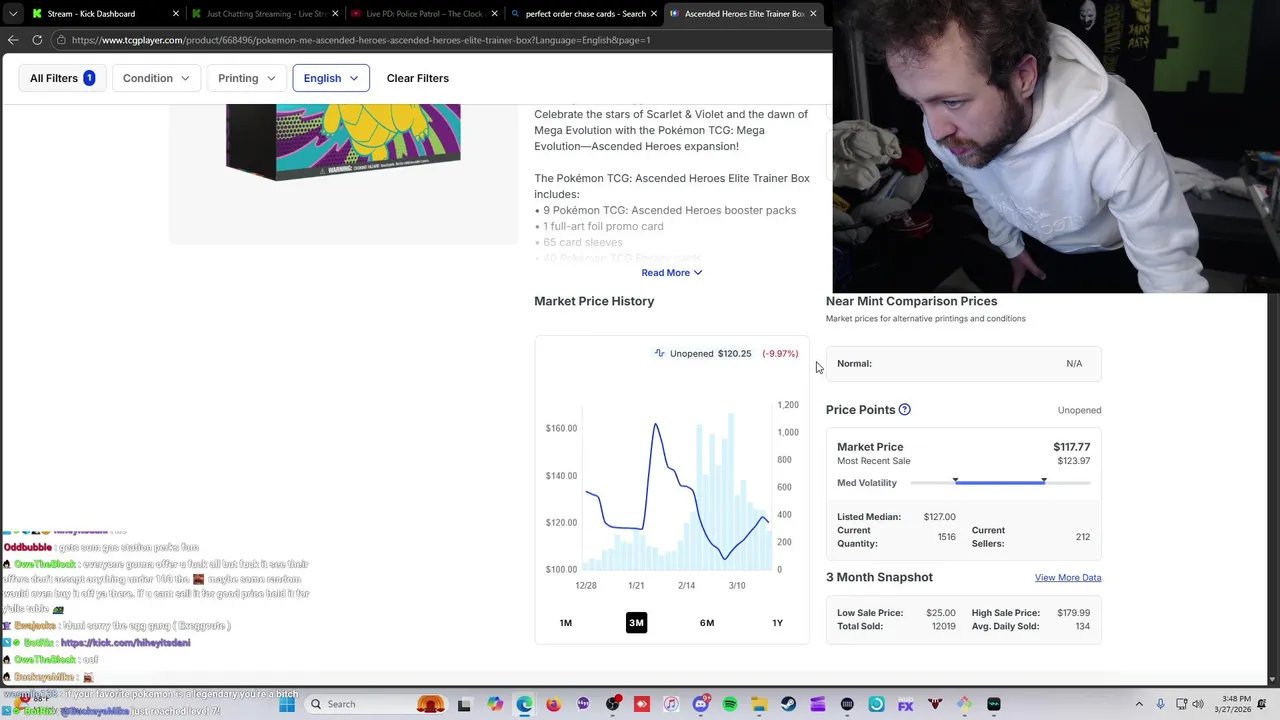
Task: Open Steam from taskbar
Action: click(x=789, y=704)
